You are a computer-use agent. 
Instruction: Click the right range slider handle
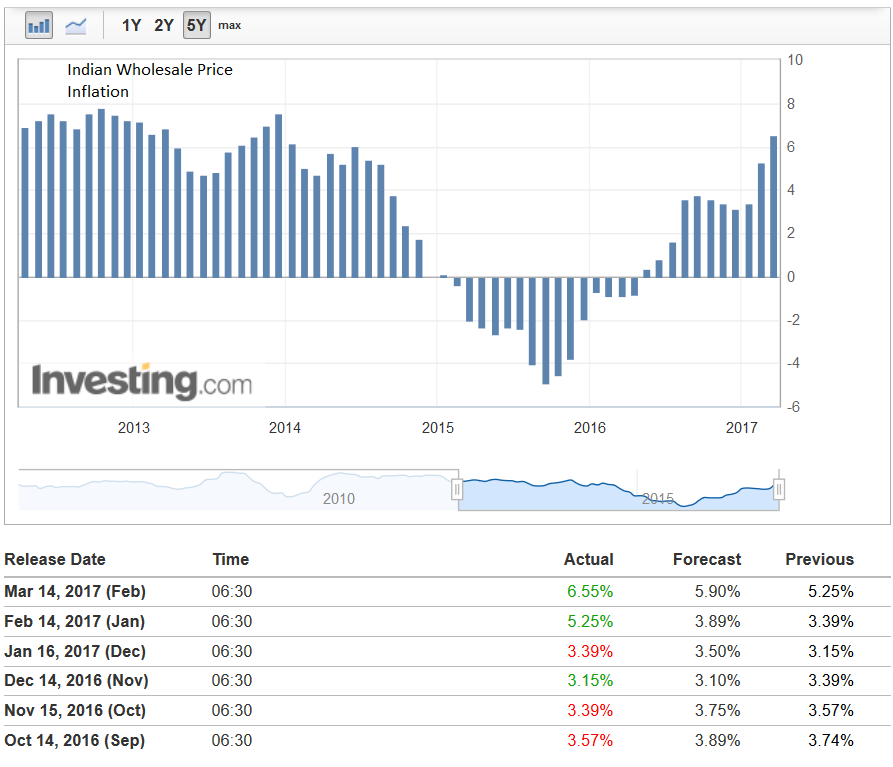tap(779, 489)
